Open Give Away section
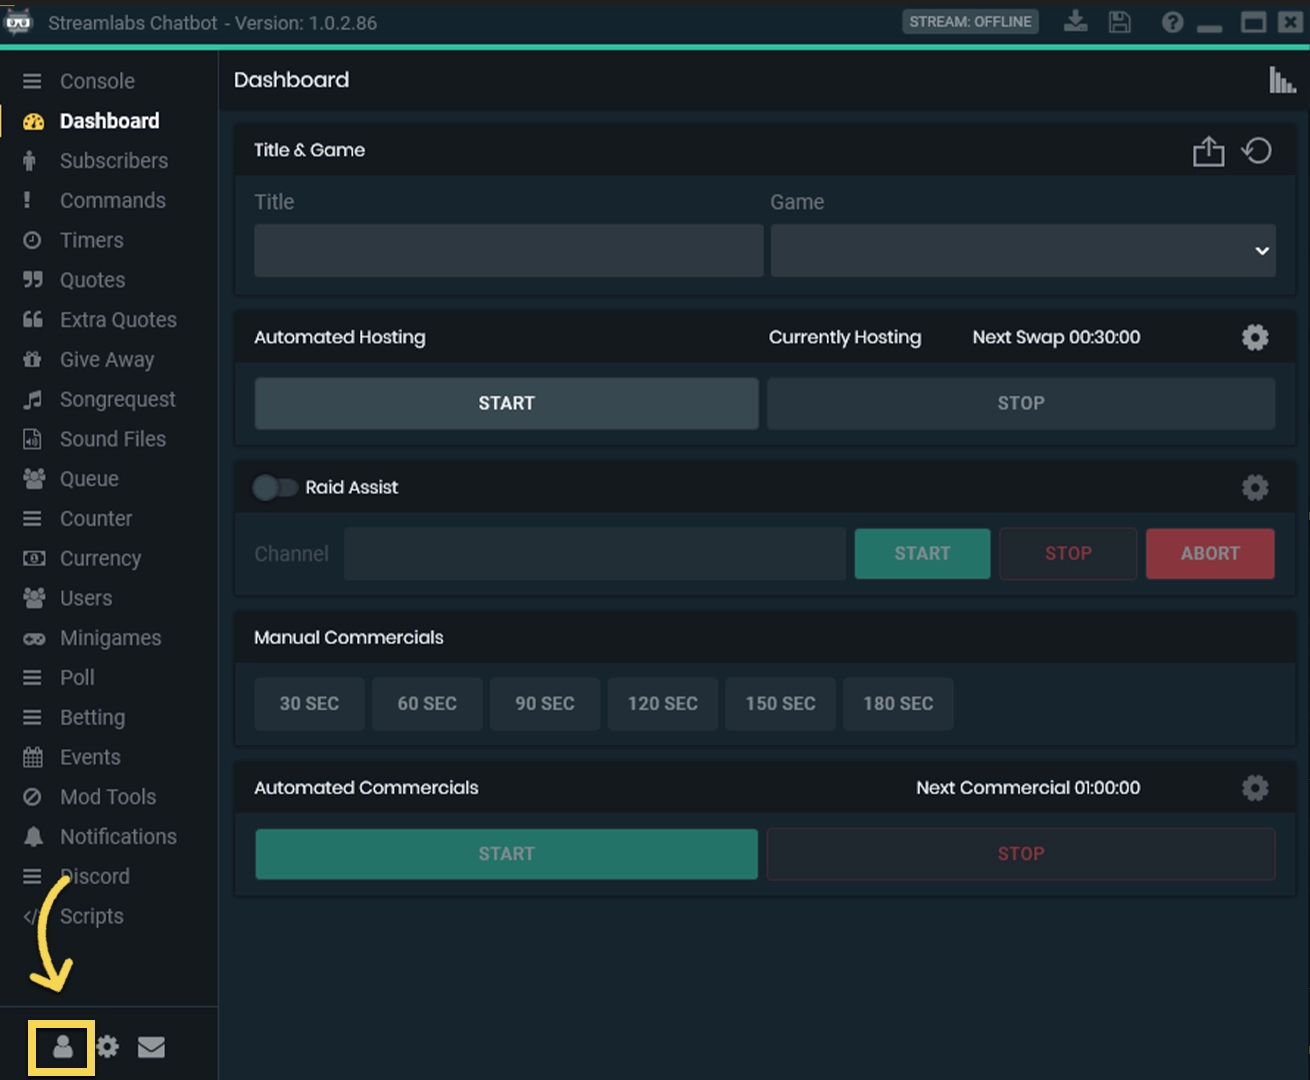1310x1080 pixels. click(x=107, y=360)
